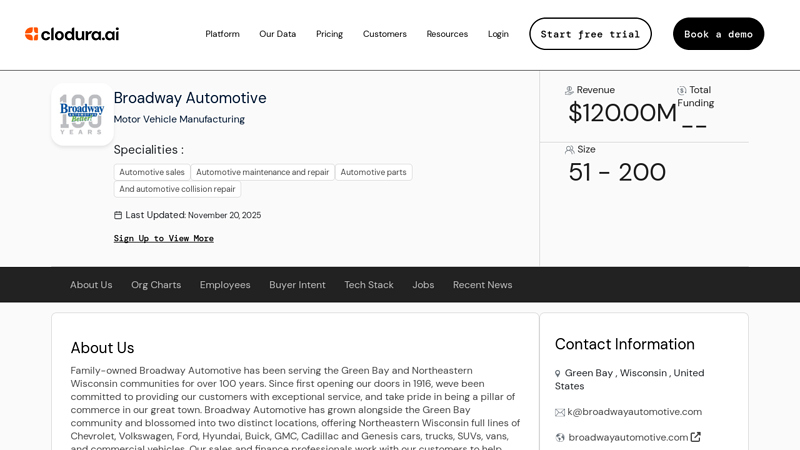Open the broadwayautomotive.com website link

click(x=628, y=437)
